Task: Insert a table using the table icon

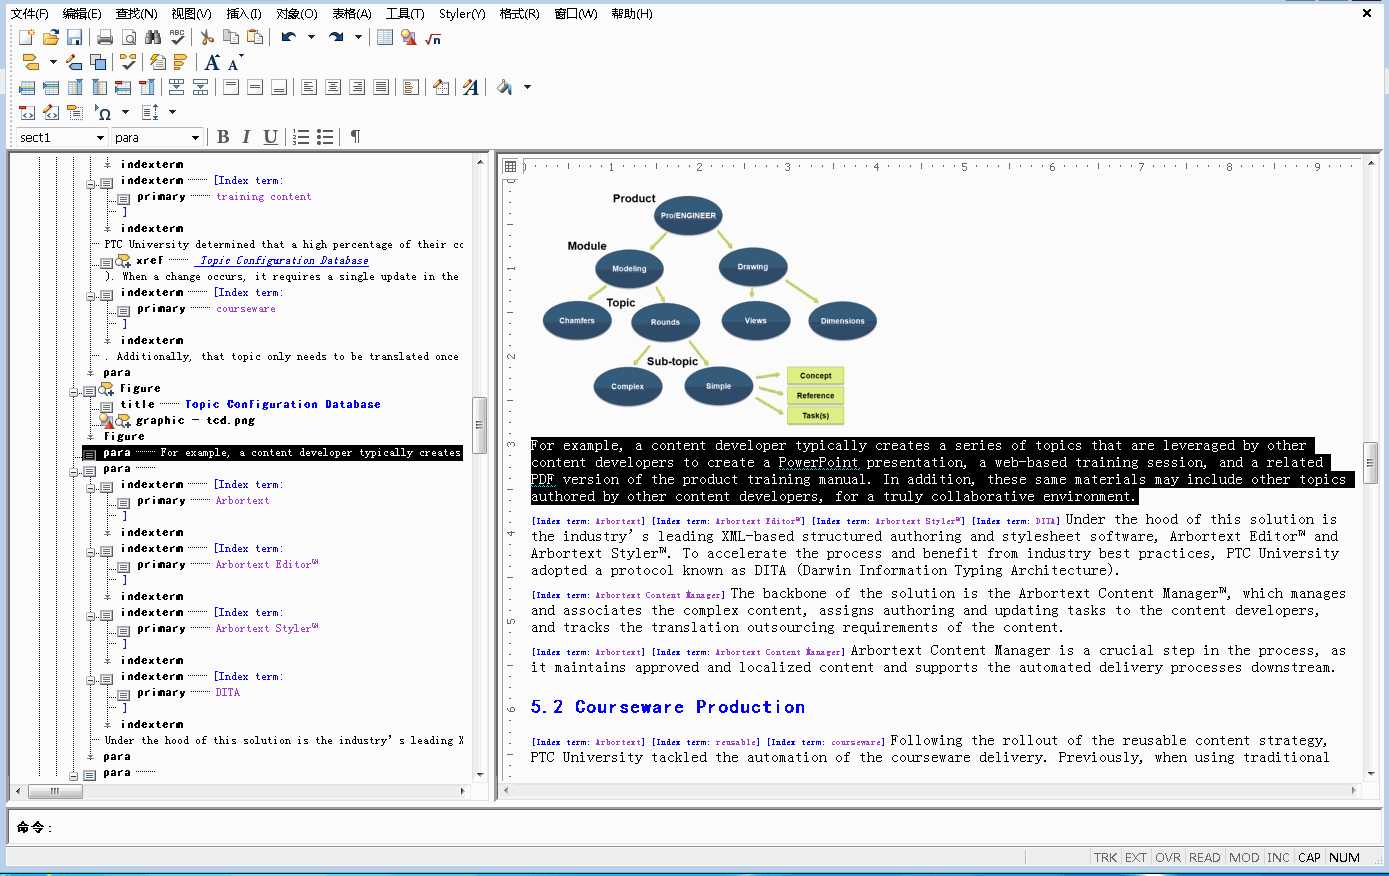Action: [x=385, y=37]
